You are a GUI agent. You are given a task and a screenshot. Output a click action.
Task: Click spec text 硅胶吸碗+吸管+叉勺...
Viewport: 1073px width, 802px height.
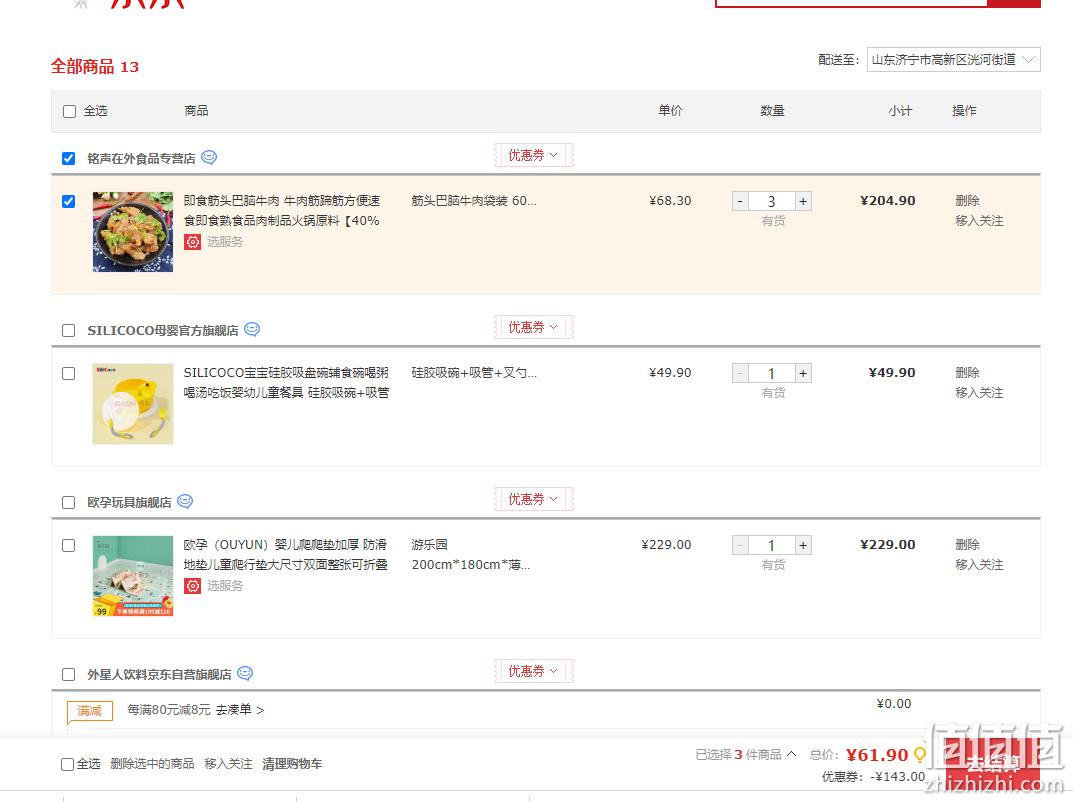tap(474, 372)
